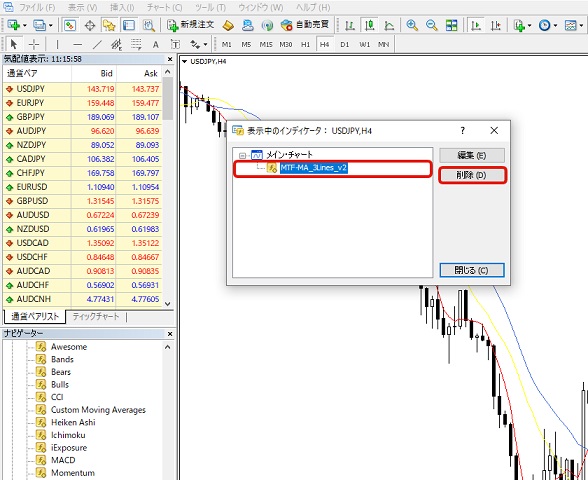
Task: Select the USDJPY row in Market Watch
Action: pyautogui.click(x=82, y=89)
